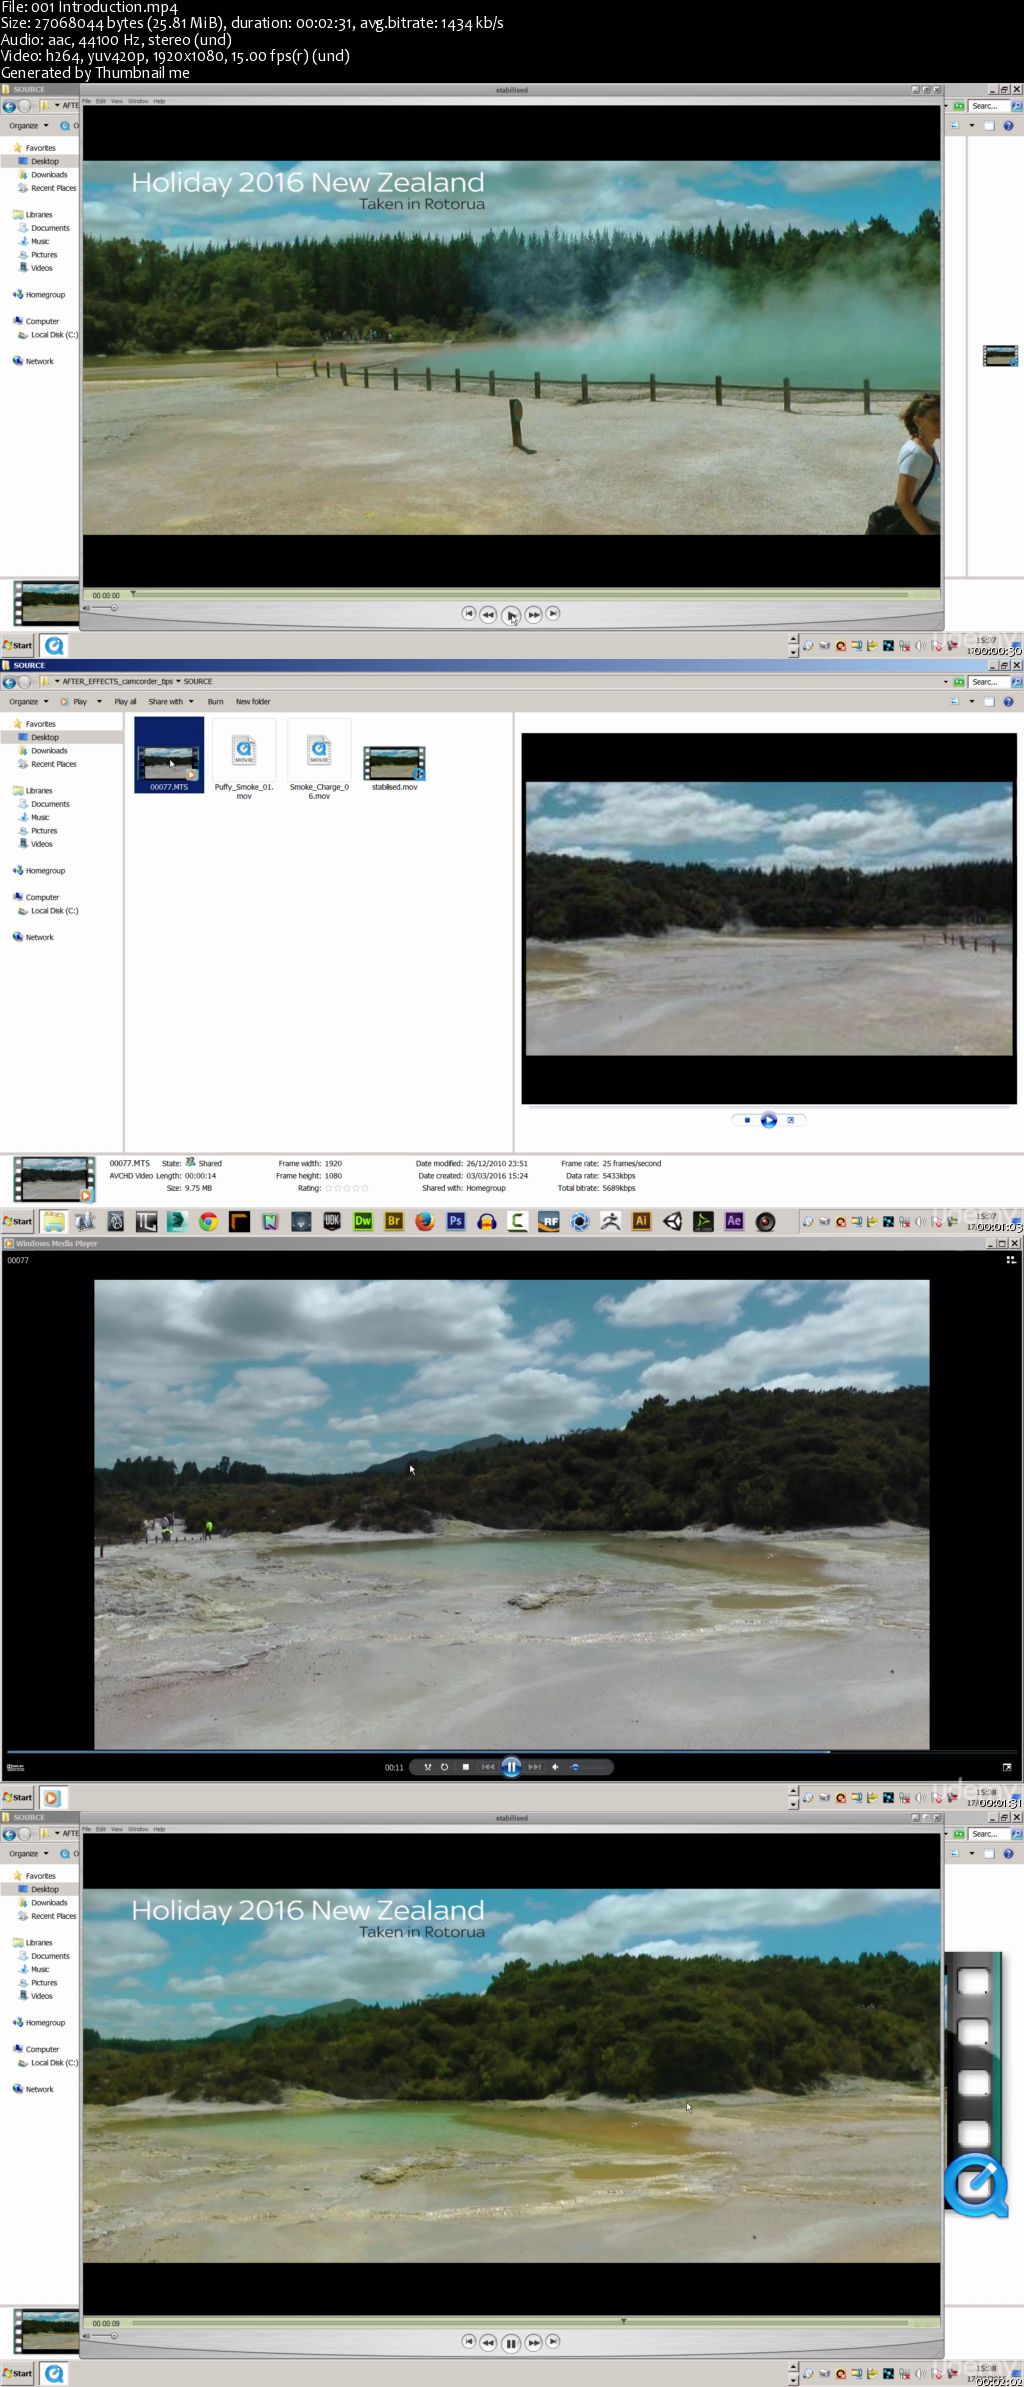Click Date modified 26/12/2010 23:51 value
This screenshot has width=1024, height=2387.
(x=497, y=1164)
